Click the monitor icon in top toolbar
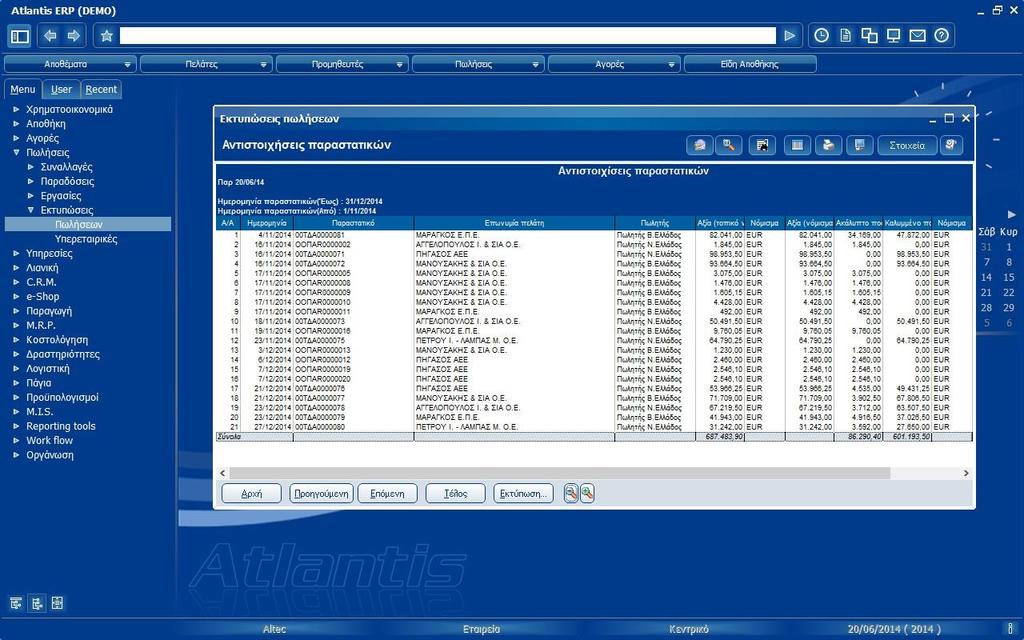 coord(893,36)
